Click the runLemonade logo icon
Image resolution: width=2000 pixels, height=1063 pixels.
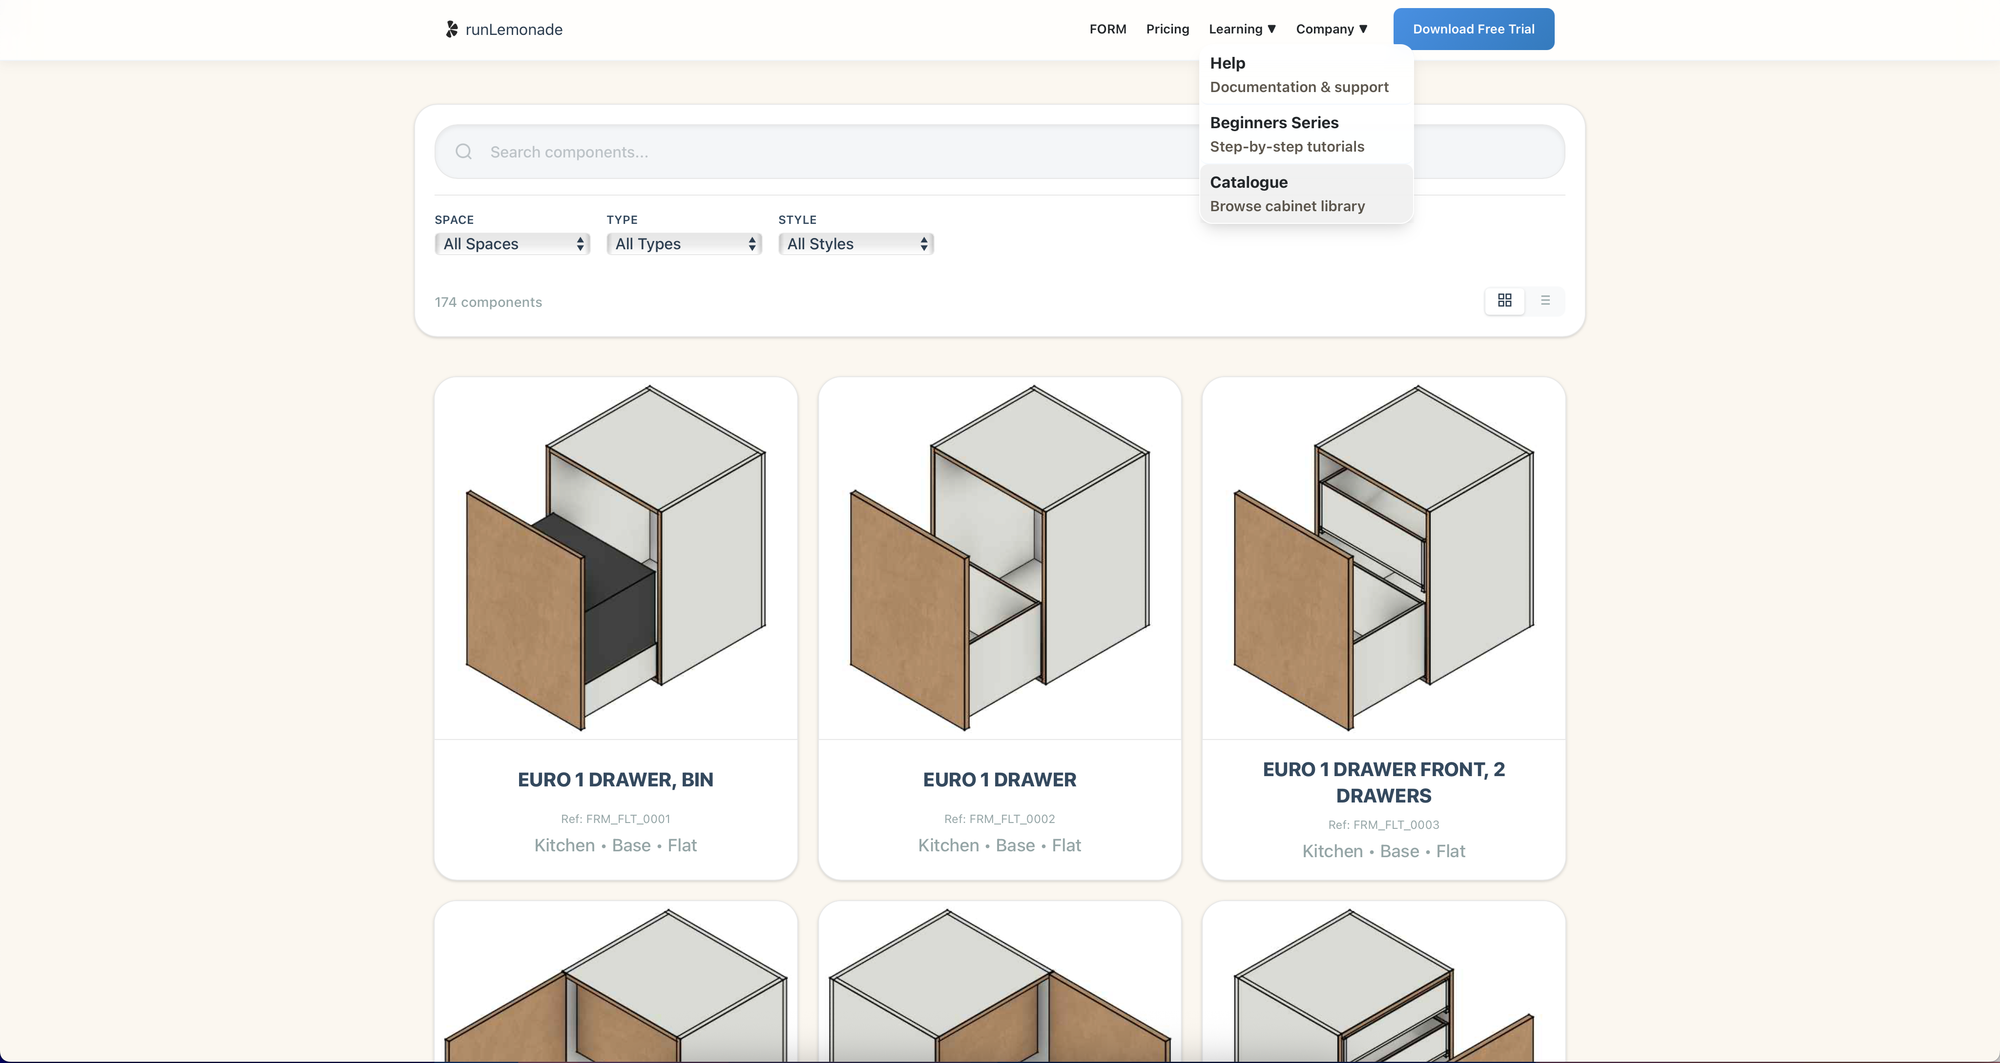pos(452,29)
